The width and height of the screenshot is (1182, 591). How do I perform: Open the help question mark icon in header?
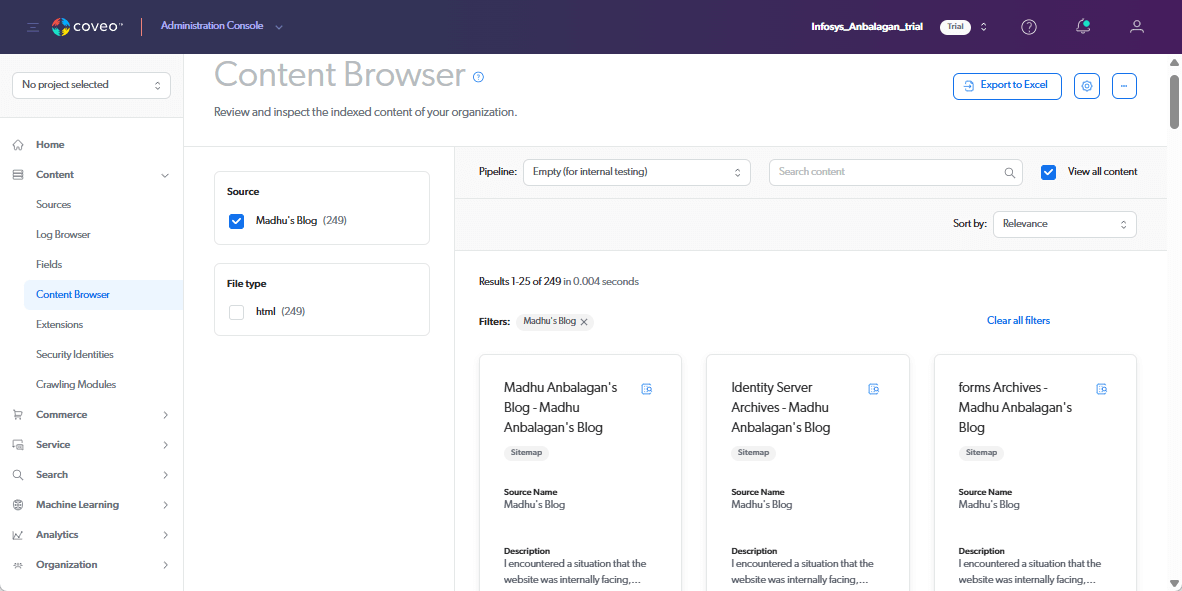click(x=1028, y=27)
